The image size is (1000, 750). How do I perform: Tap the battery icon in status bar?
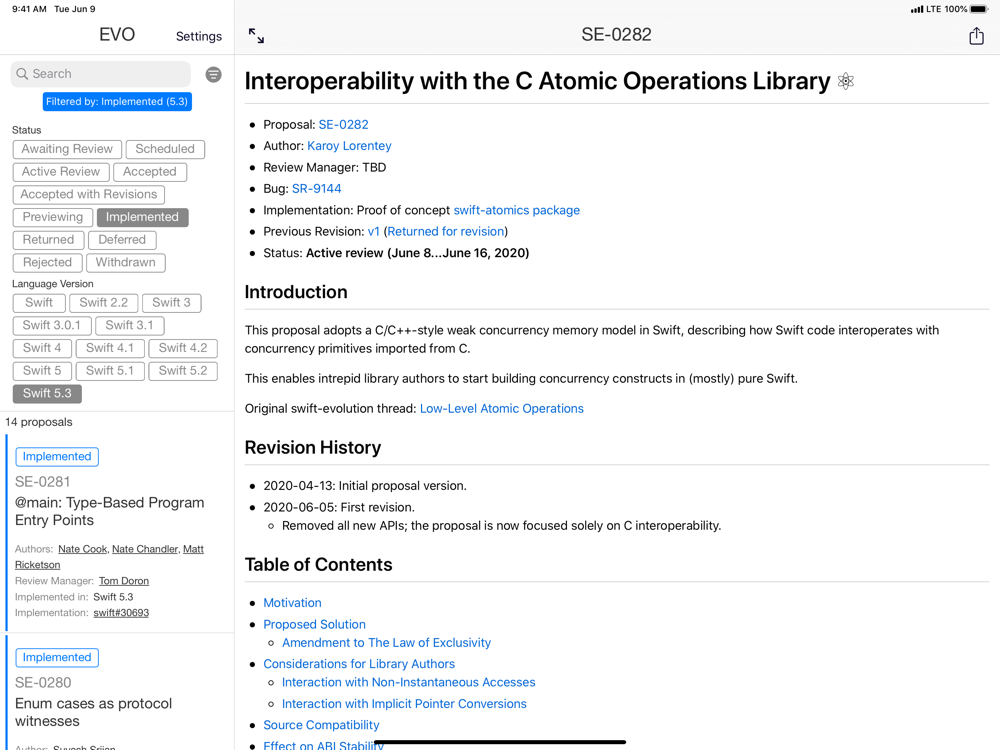tap(979, 9)
